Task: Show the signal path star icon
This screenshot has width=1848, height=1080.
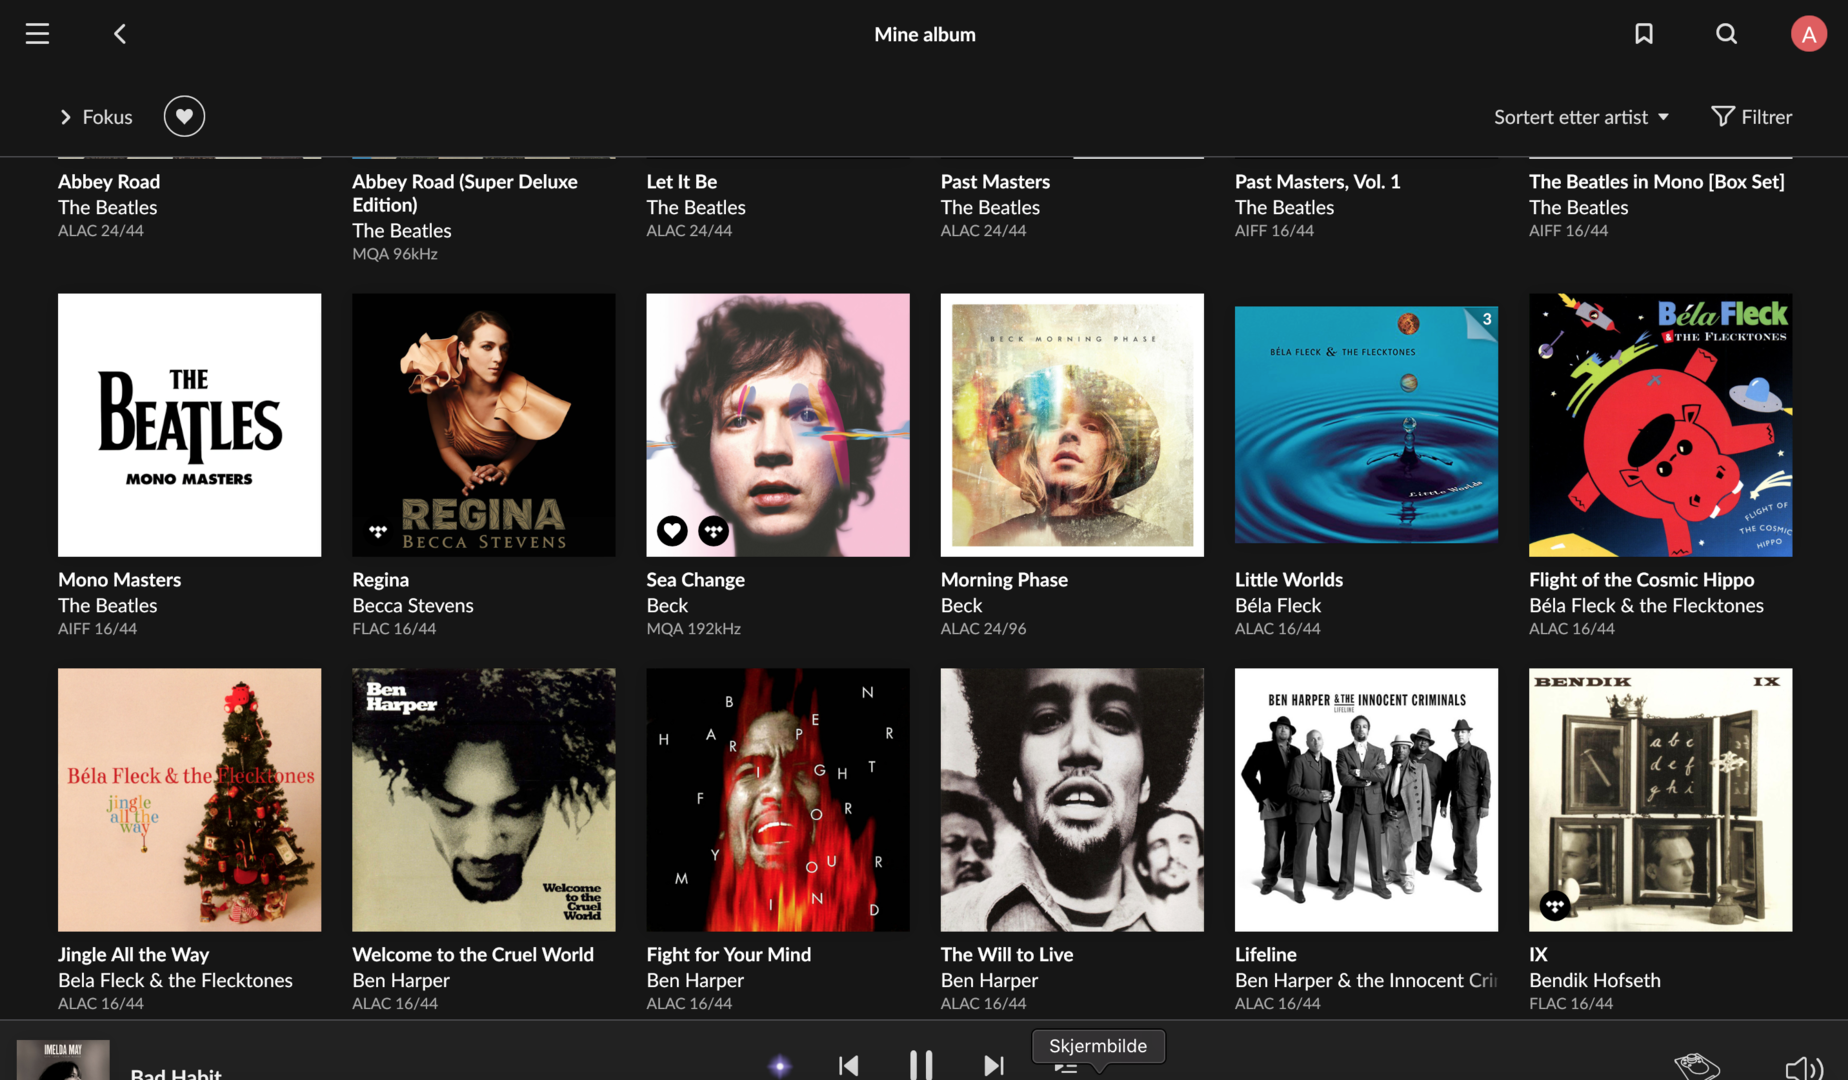Action: point(780,1066)
